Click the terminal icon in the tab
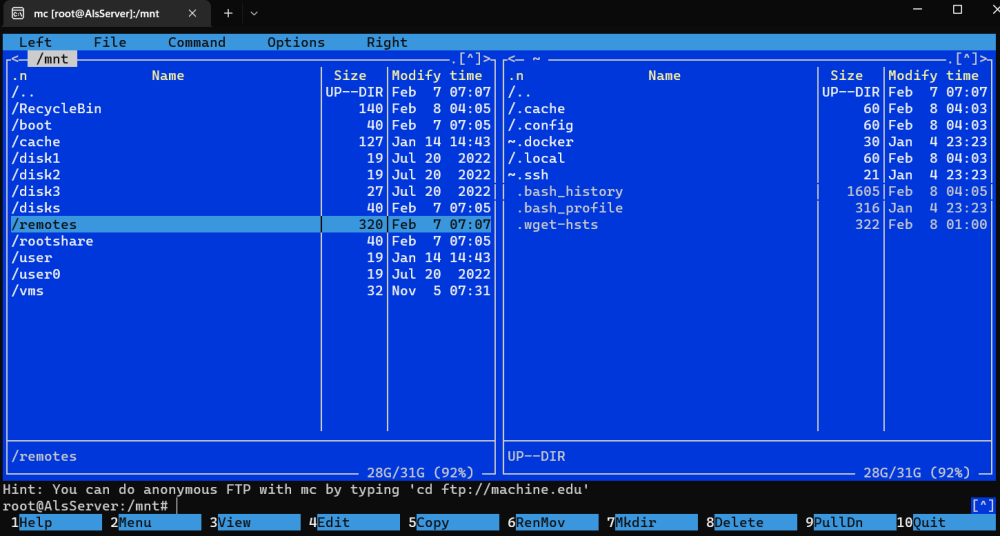Screen dimensions: 1000x536 pos(18,13)
